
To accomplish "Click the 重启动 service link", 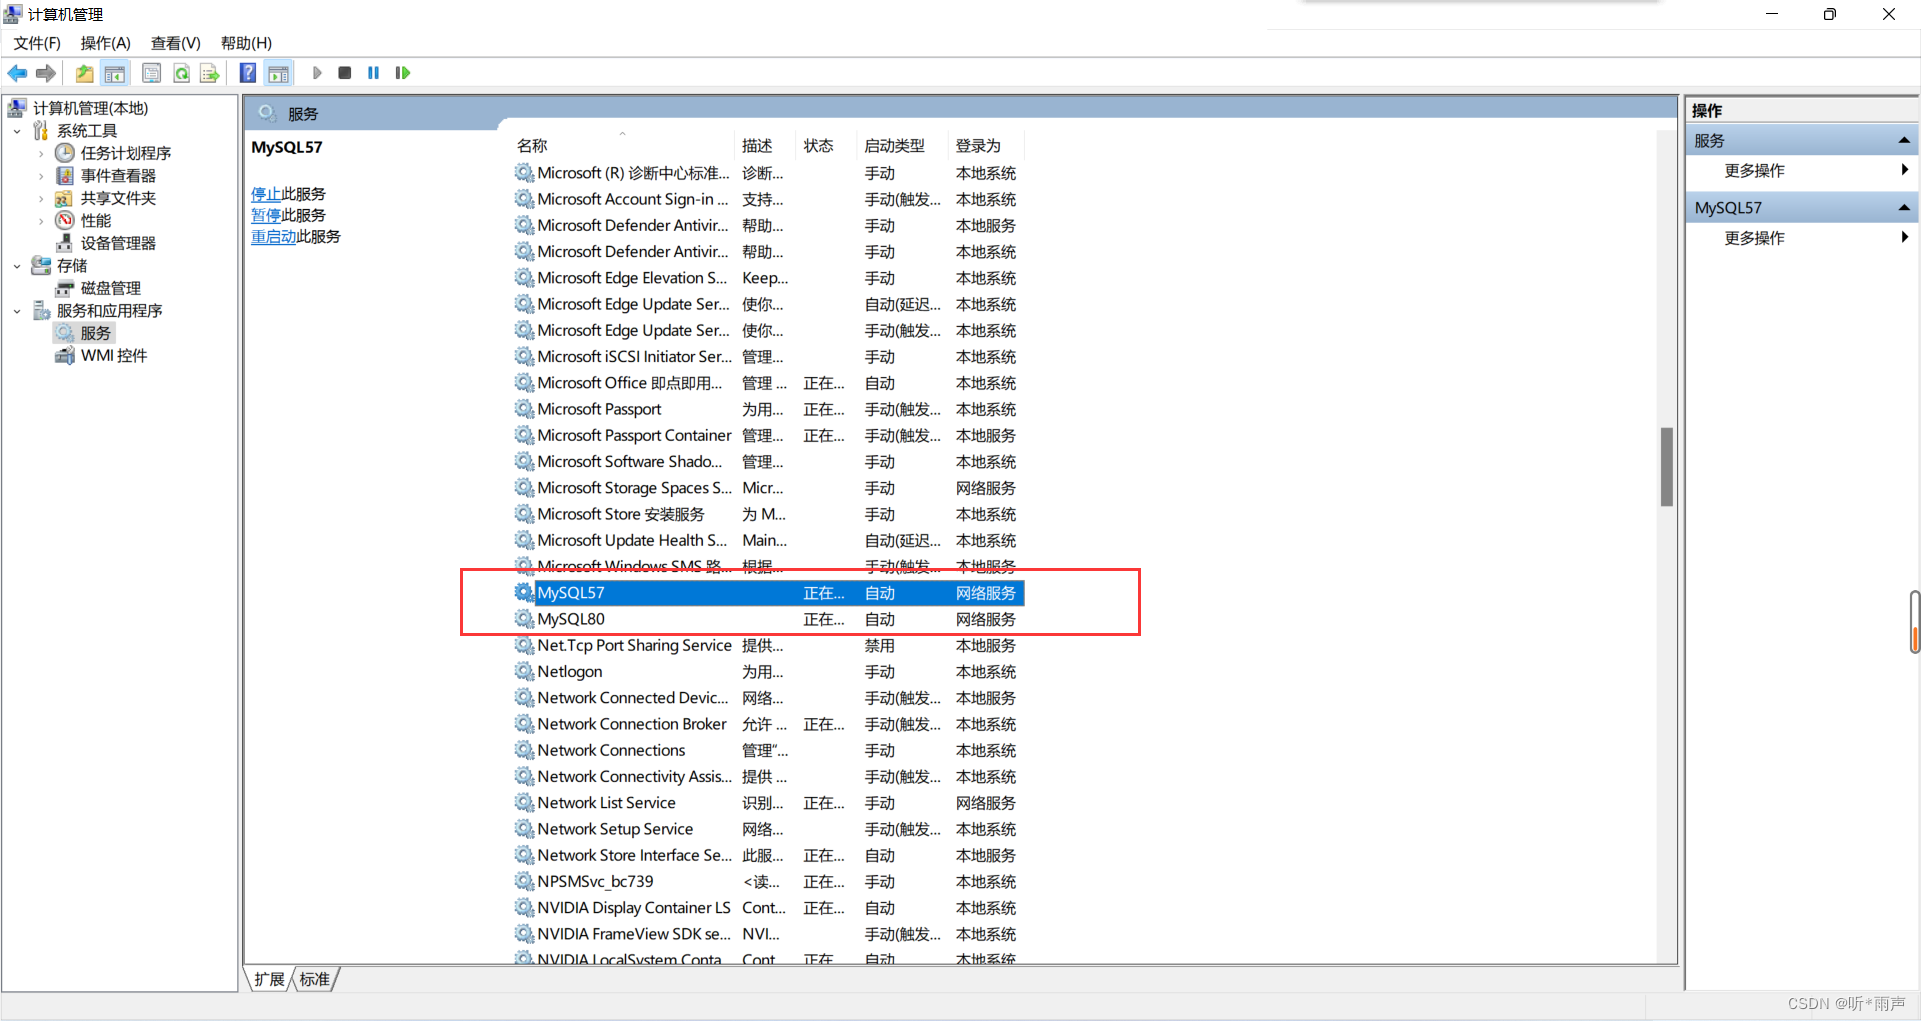I will [x=273, y=237].
